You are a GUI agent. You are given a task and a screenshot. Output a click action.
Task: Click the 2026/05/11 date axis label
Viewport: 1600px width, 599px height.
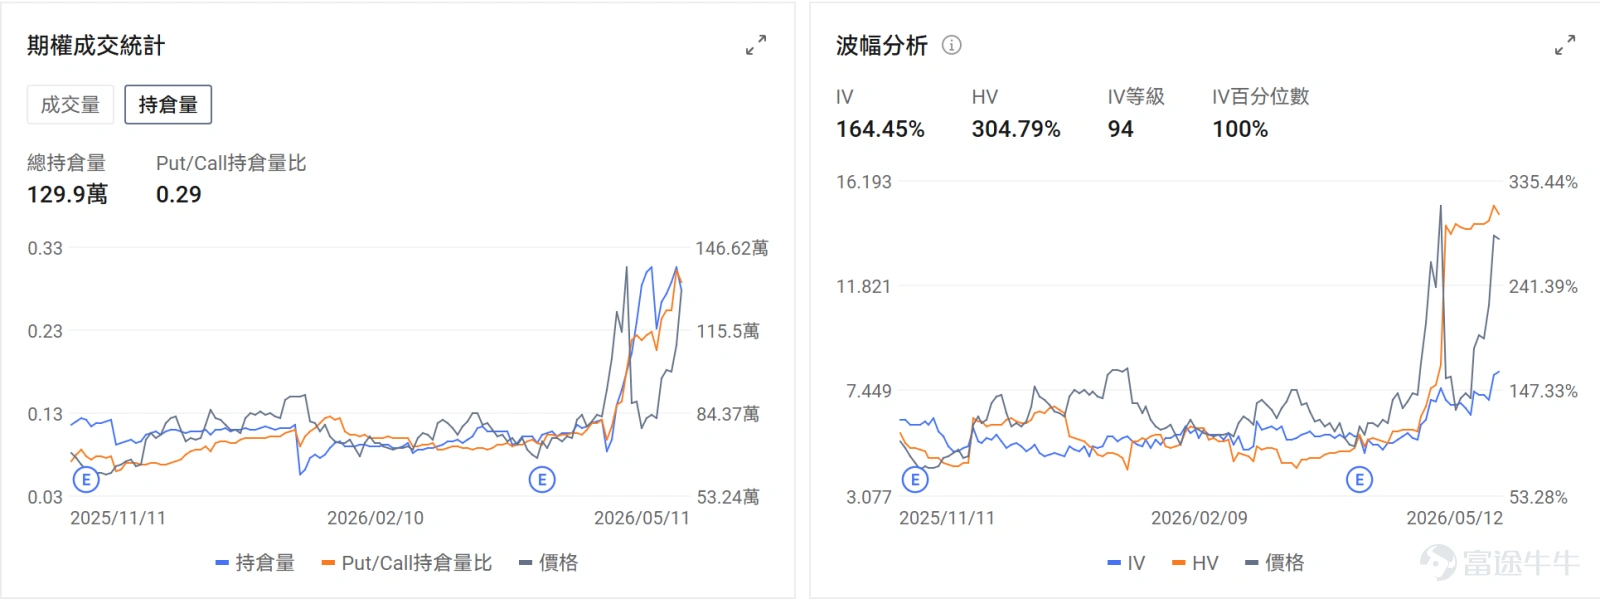point(642,518)
